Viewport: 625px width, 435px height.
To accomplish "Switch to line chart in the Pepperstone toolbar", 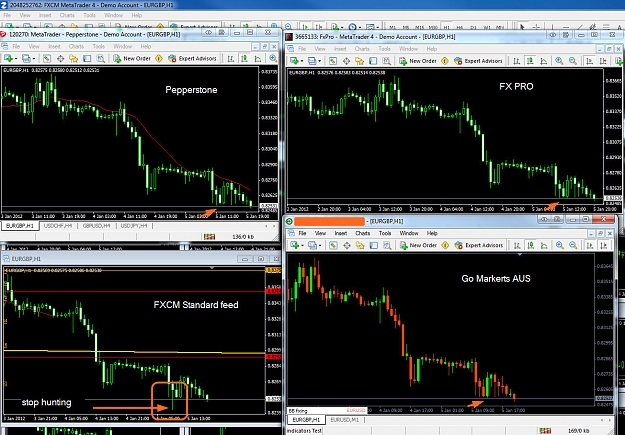I will point(258,59).
